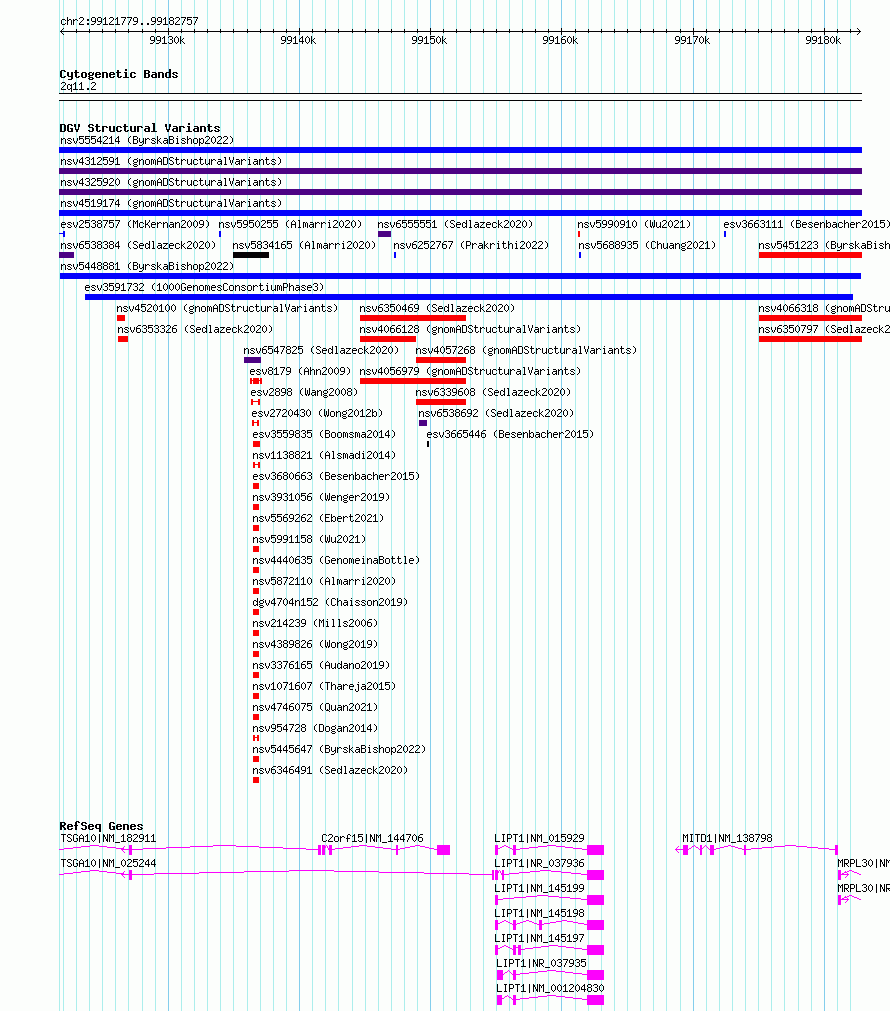Select the blue bar under nsv5554214
890x1011 pixels.
460,150
